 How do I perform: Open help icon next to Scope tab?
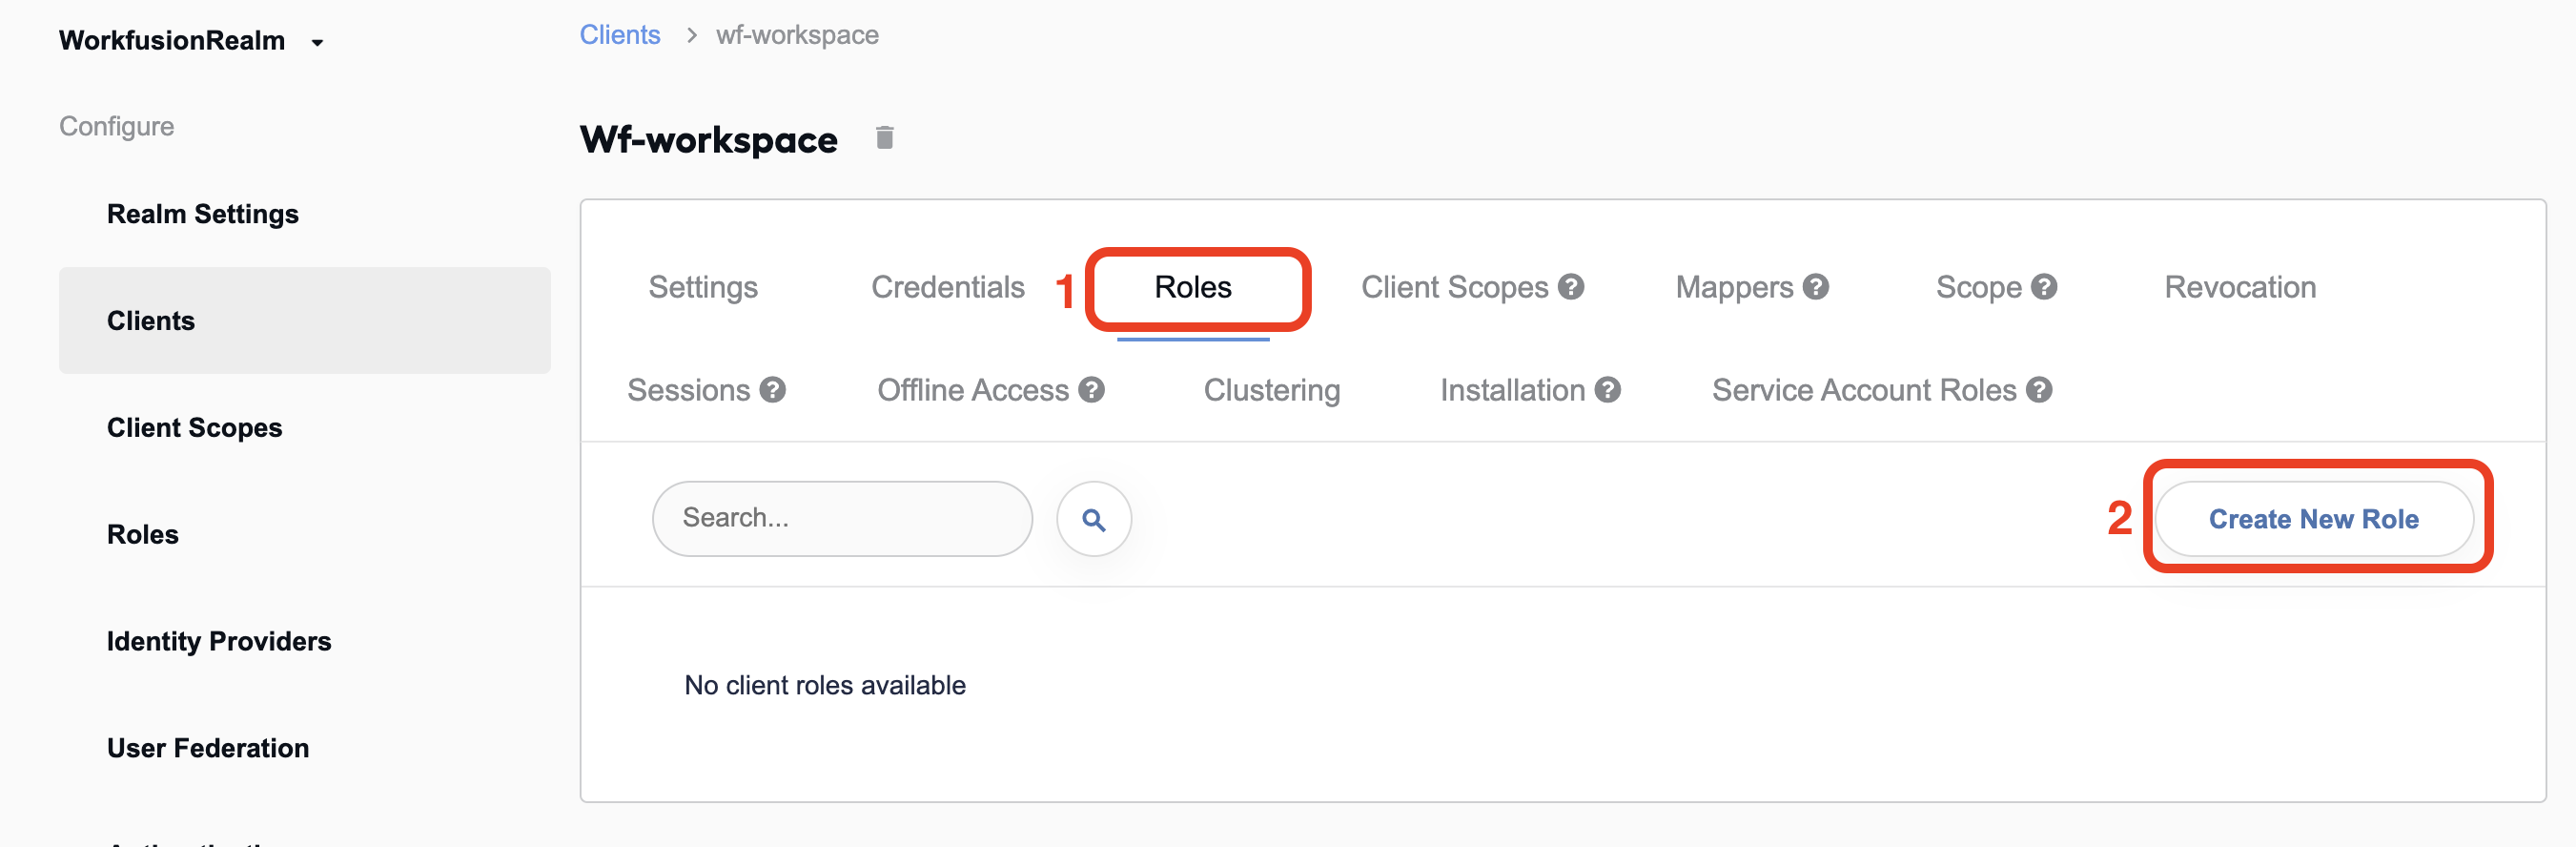pyautogui.click(x=2044, y=287)
